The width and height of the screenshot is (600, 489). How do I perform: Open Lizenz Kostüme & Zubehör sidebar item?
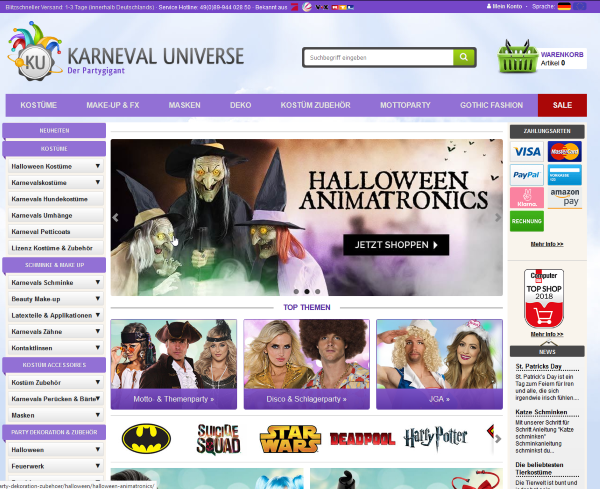point(56,248)
